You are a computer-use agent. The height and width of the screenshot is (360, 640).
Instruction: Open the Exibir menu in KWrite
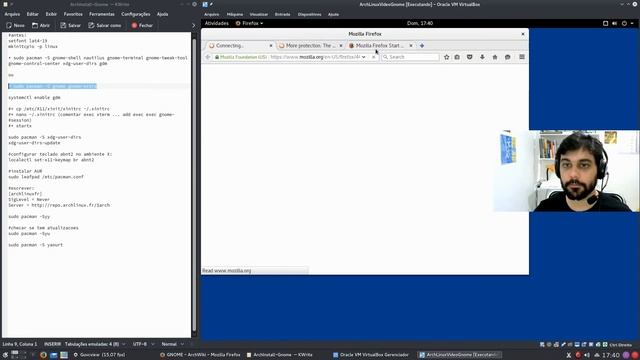[x=51, y=14]
